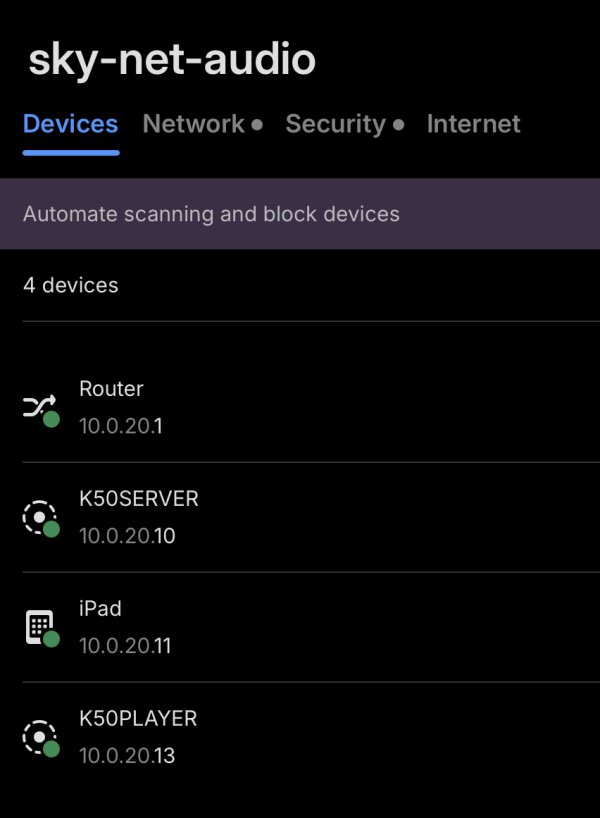Viewport: 600px width, 818px height.
Task: Click the sky-net-audio network title
Action: pos(171,60)
